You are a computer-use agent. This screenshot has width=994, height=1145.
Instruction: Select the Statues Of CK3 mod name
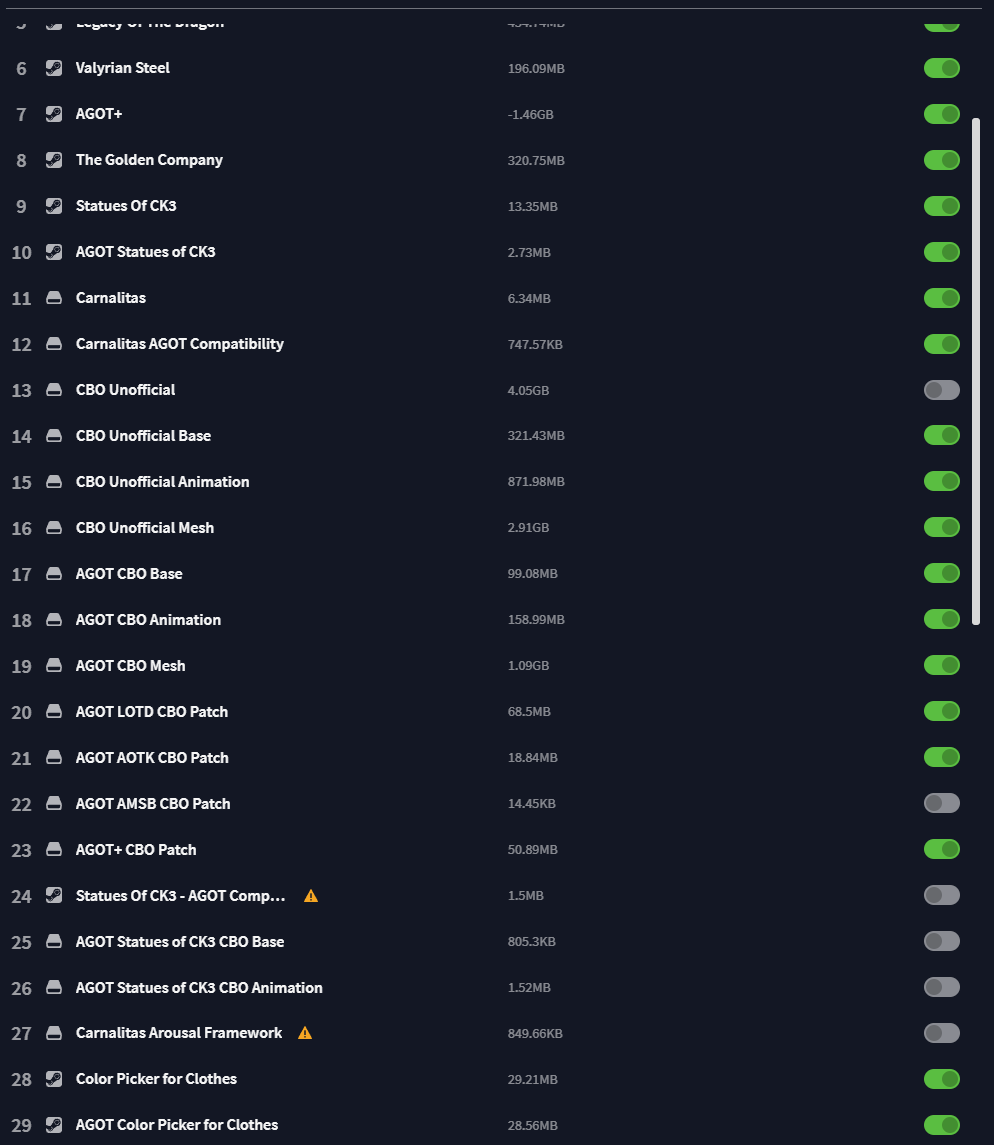tap(126, 206)
